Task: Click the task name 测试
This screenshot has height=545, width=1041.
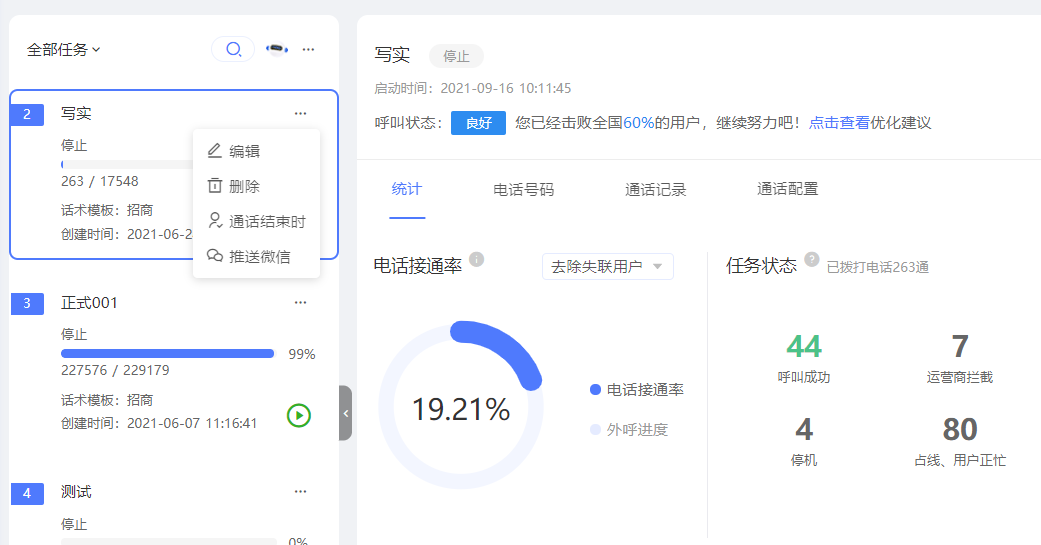Action: pyautogui.click(x=76, y=492)
